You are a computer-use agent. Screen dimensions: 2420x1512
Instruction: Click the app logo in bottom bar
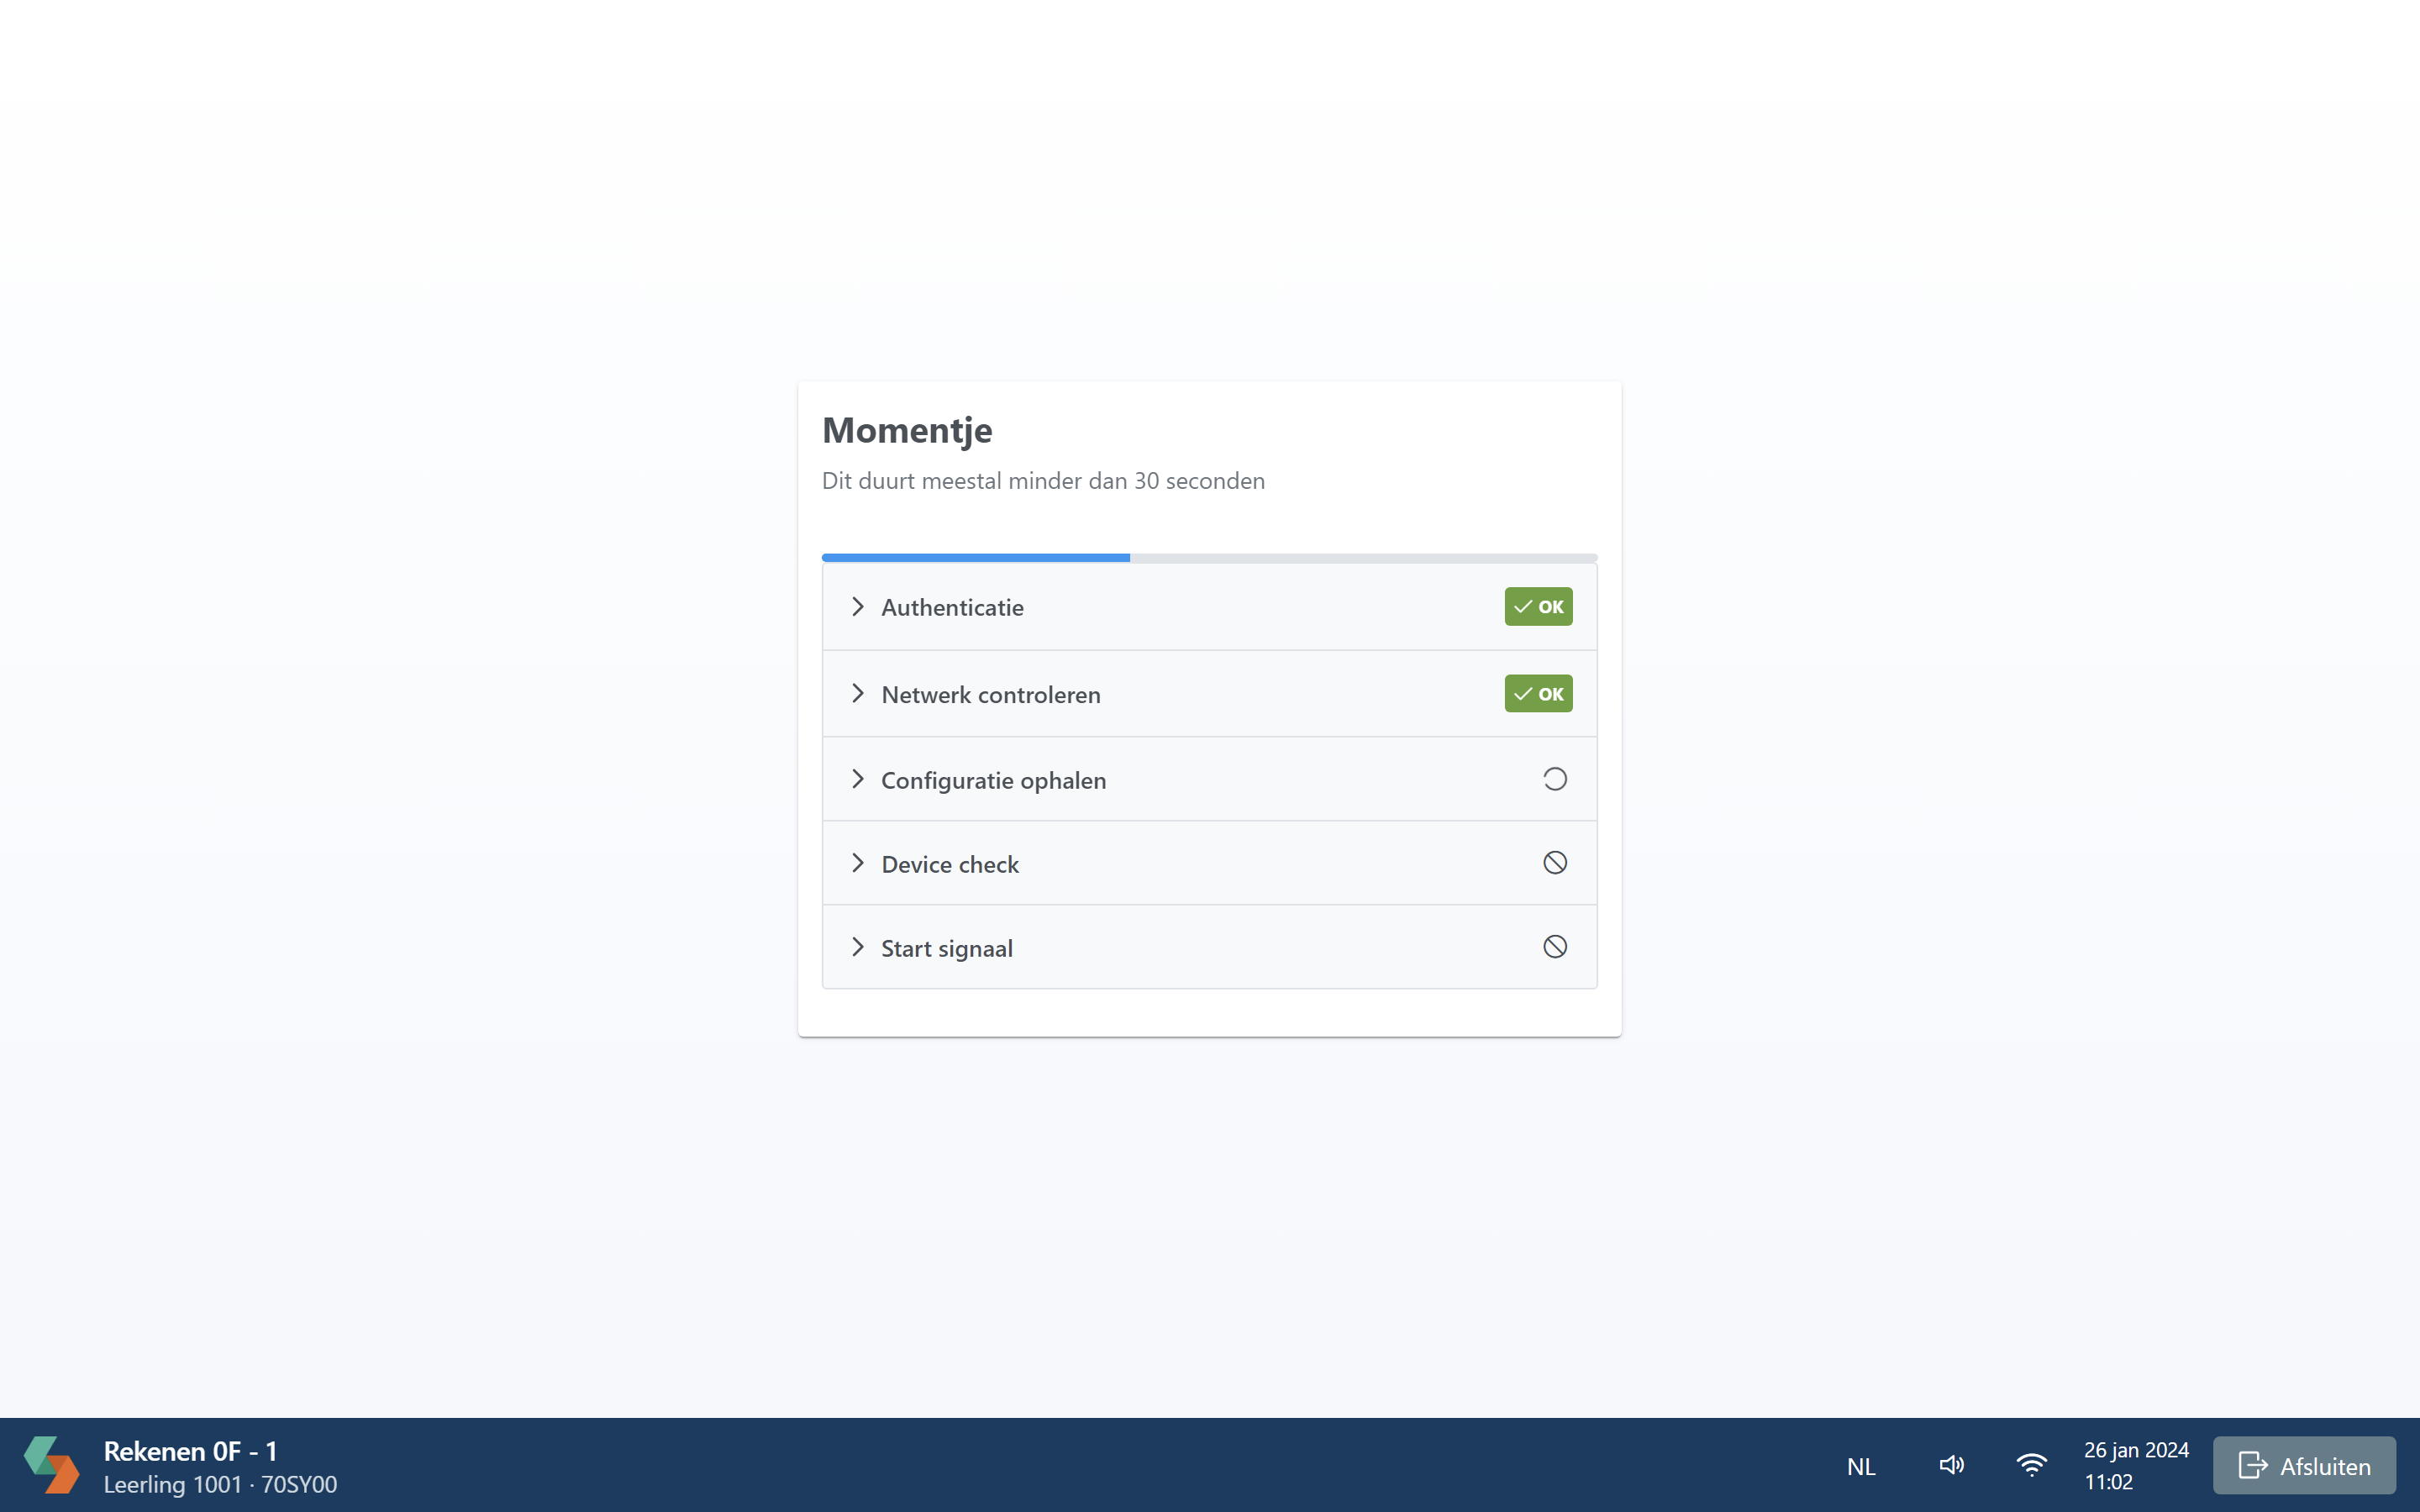coord(52,1465)
